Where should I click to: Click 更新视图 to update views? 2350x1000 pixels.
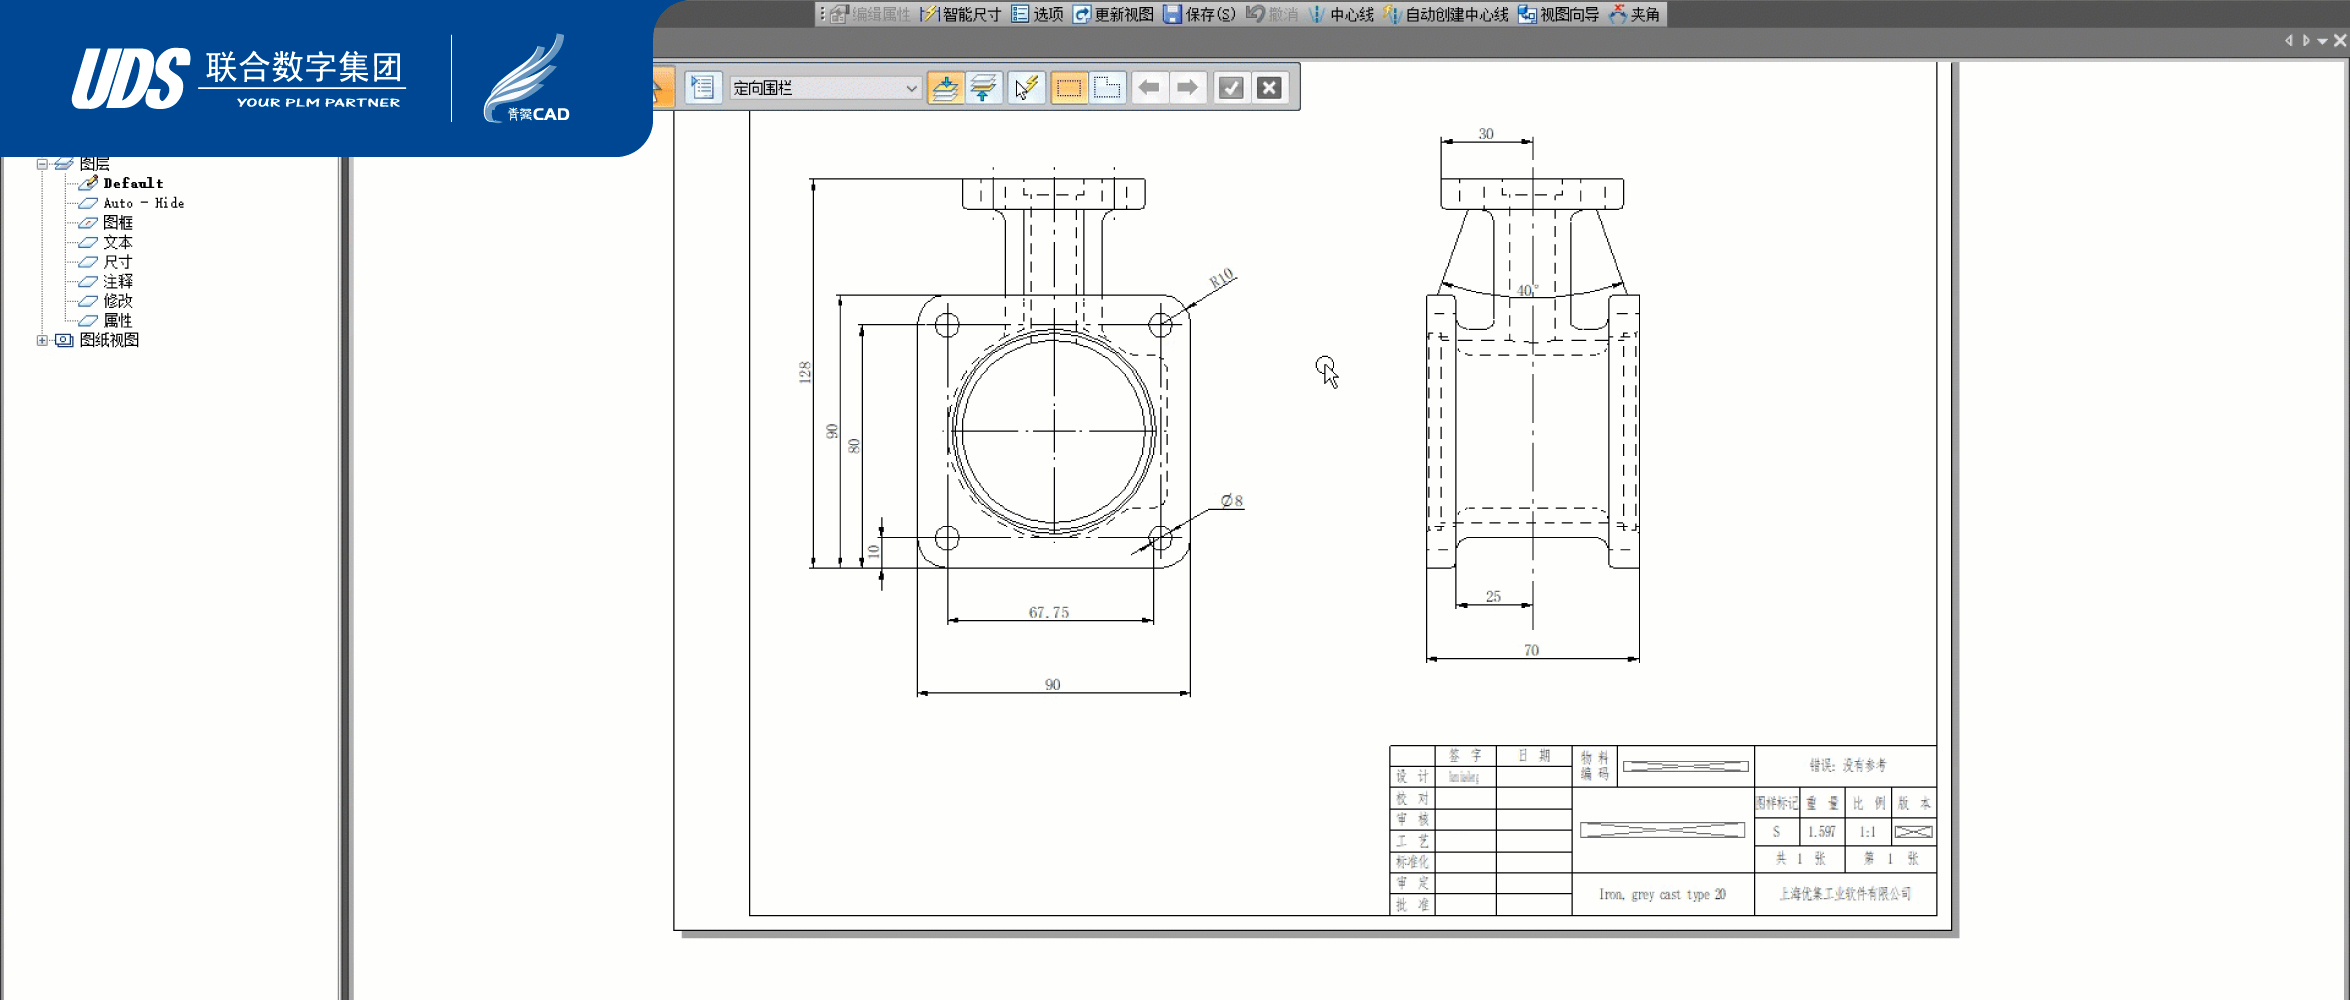click(1113, 14)
